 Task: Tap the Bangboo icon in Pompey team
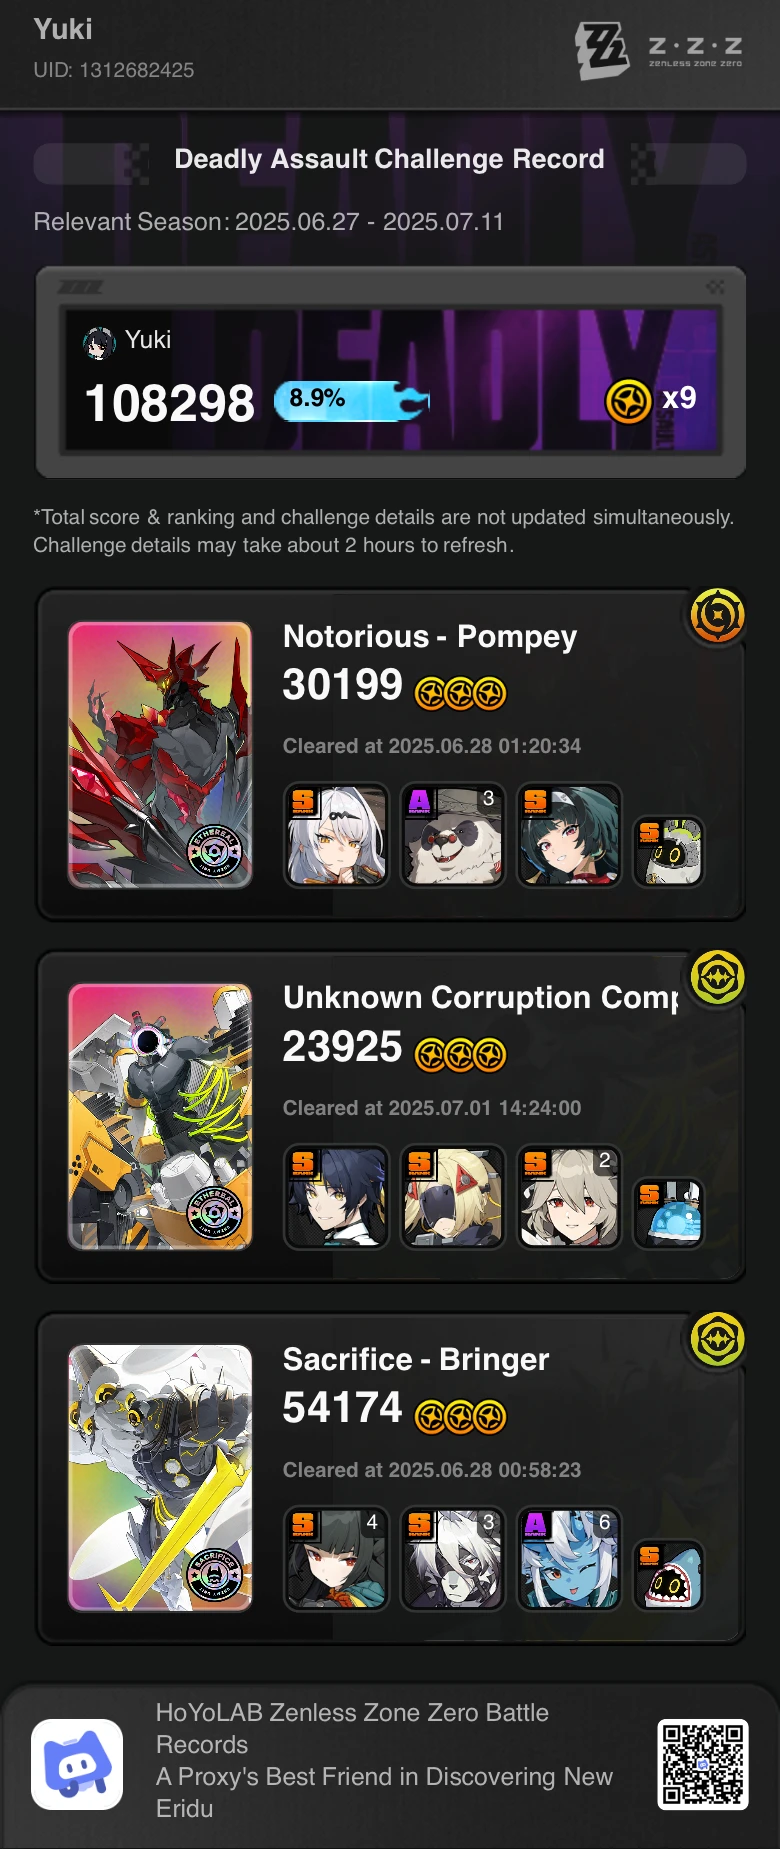tap(669, 851)
